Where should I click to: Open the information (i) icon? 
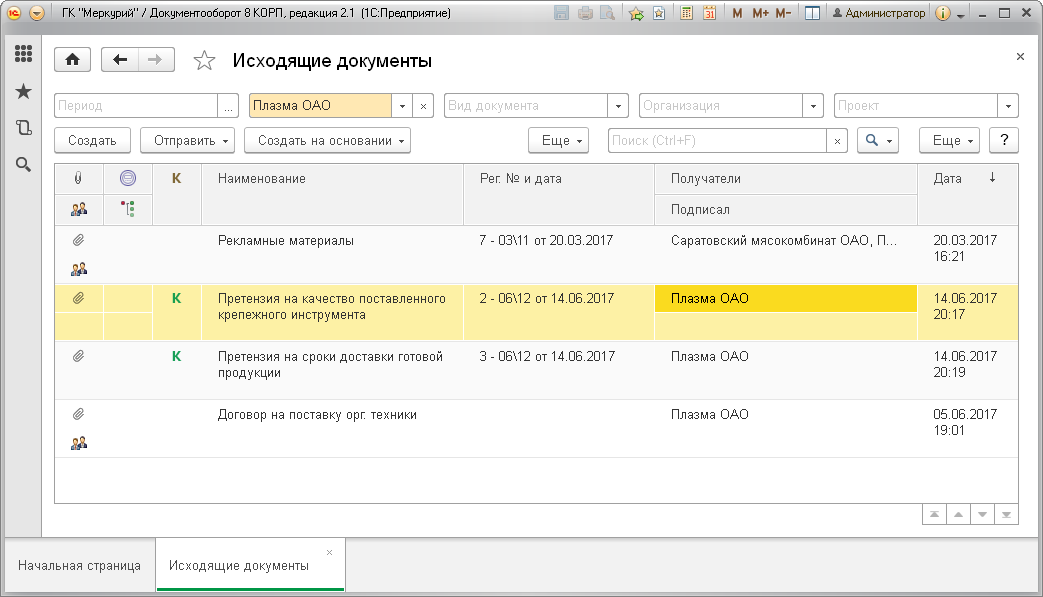943,13
